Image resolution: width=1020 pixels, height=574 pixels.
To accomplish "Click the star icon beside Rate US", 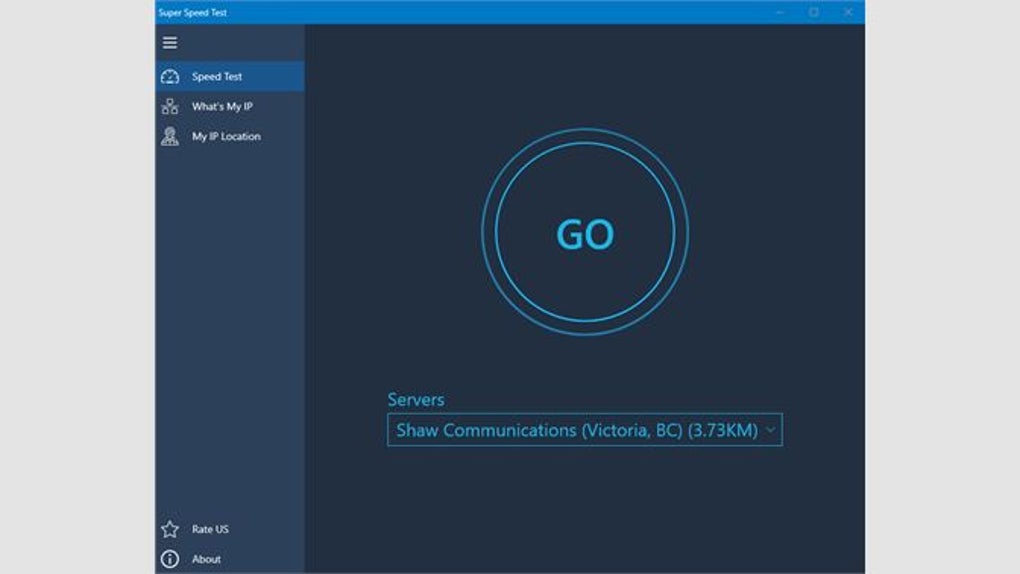I will [170, 529].
